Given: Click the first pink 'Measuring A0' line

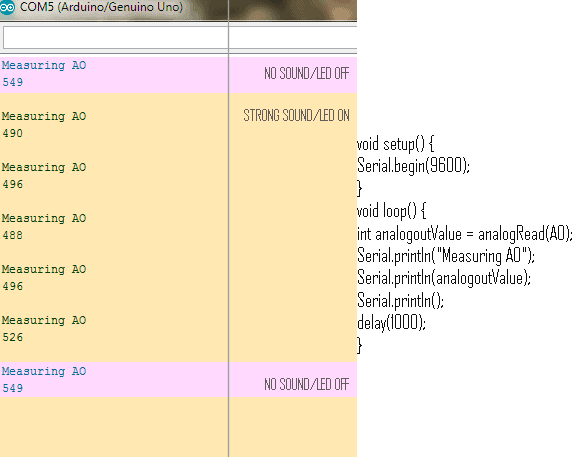Looking at the screenshot, I should click(x=44, y=65).
